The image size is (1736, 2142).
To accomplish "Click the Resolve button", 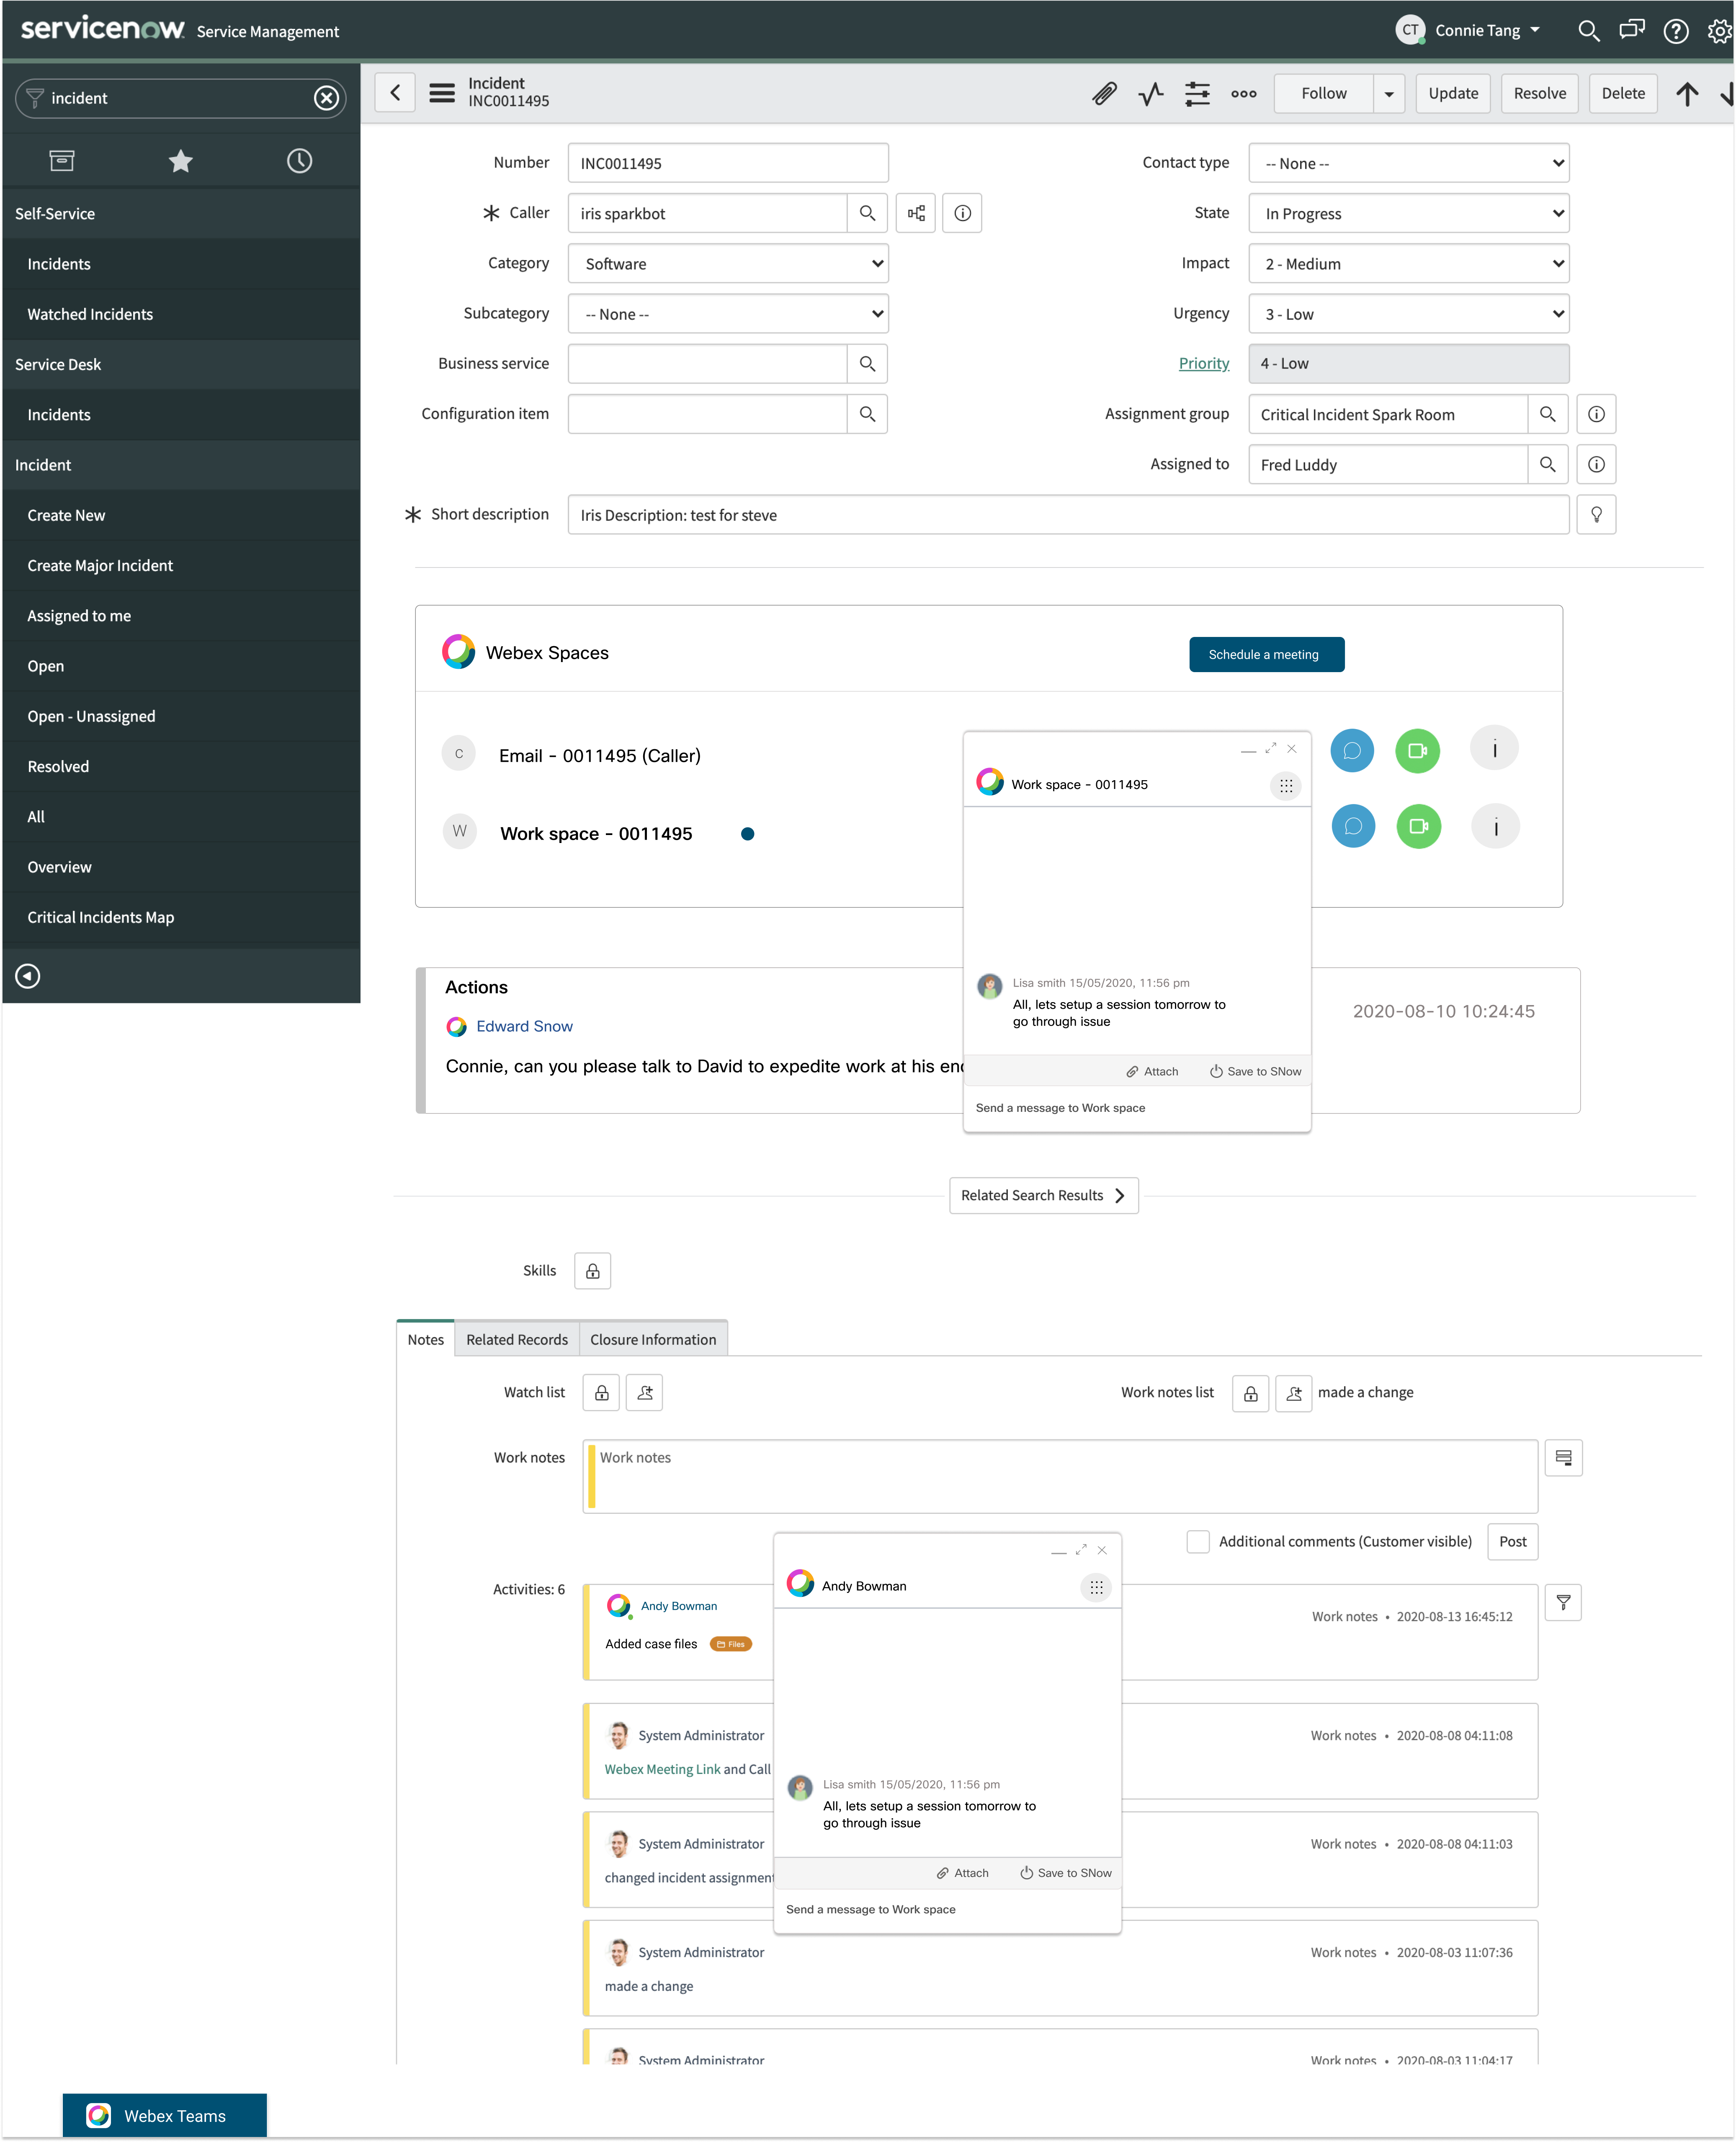I will coord(1539,94).
